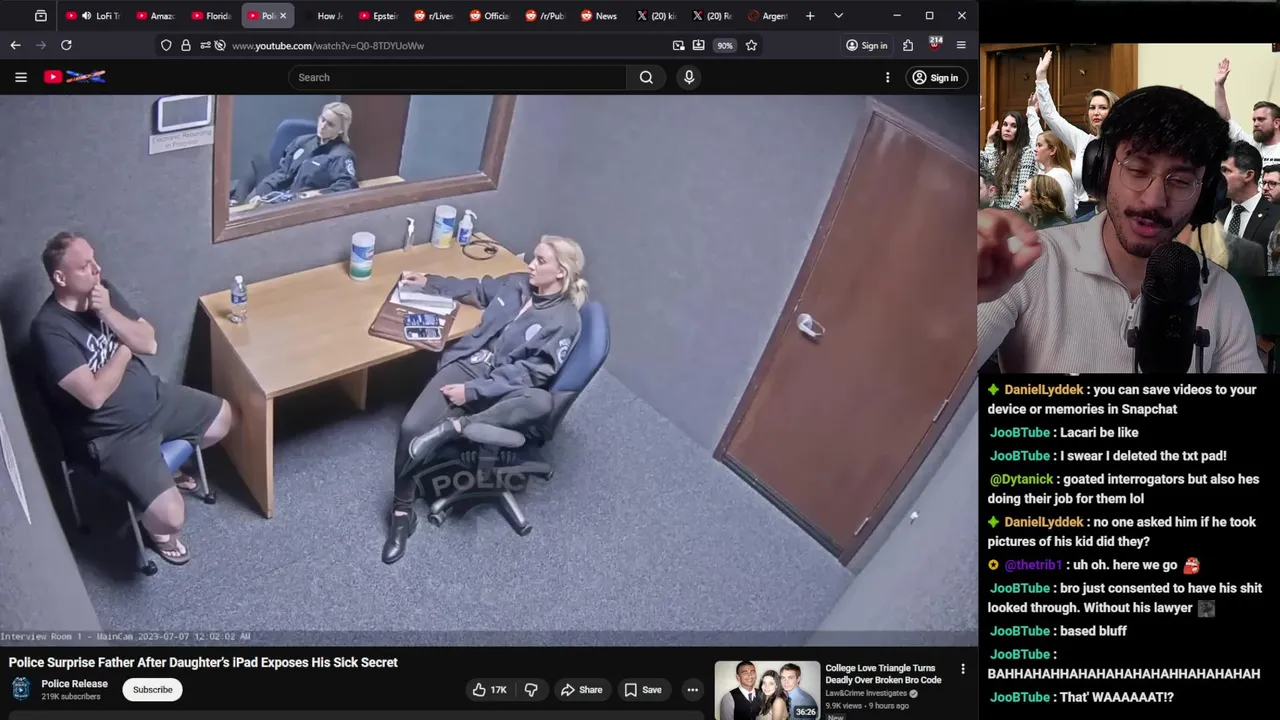Focus the YouTube Search field
Screen dimensions: 1280x720
coord(458,77)
